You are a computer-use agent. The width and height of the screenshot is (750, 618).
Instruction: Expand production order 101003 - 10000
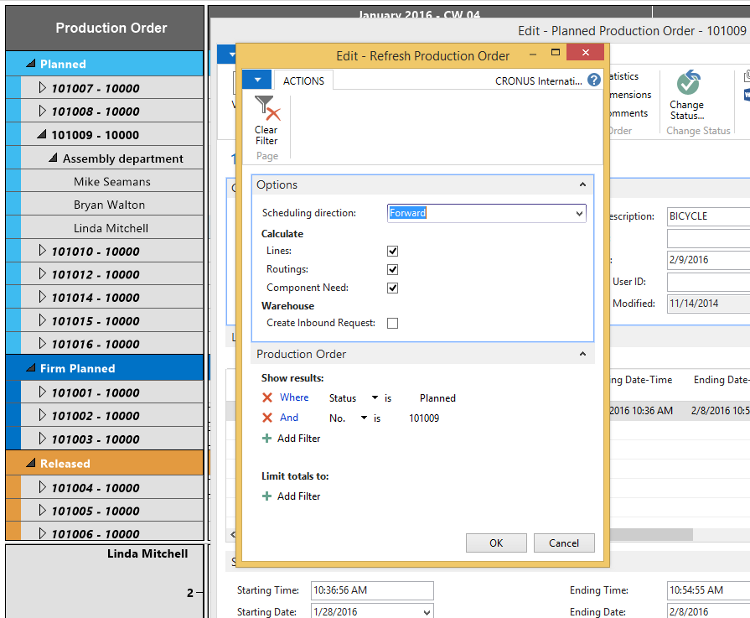point(42,439)
